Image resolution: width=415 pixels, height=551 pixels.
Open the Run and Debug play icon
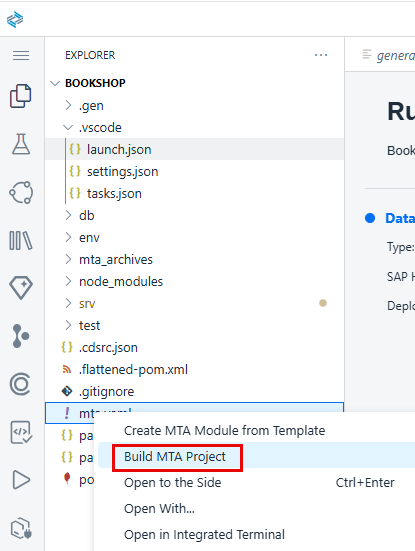tap(21, 480)
